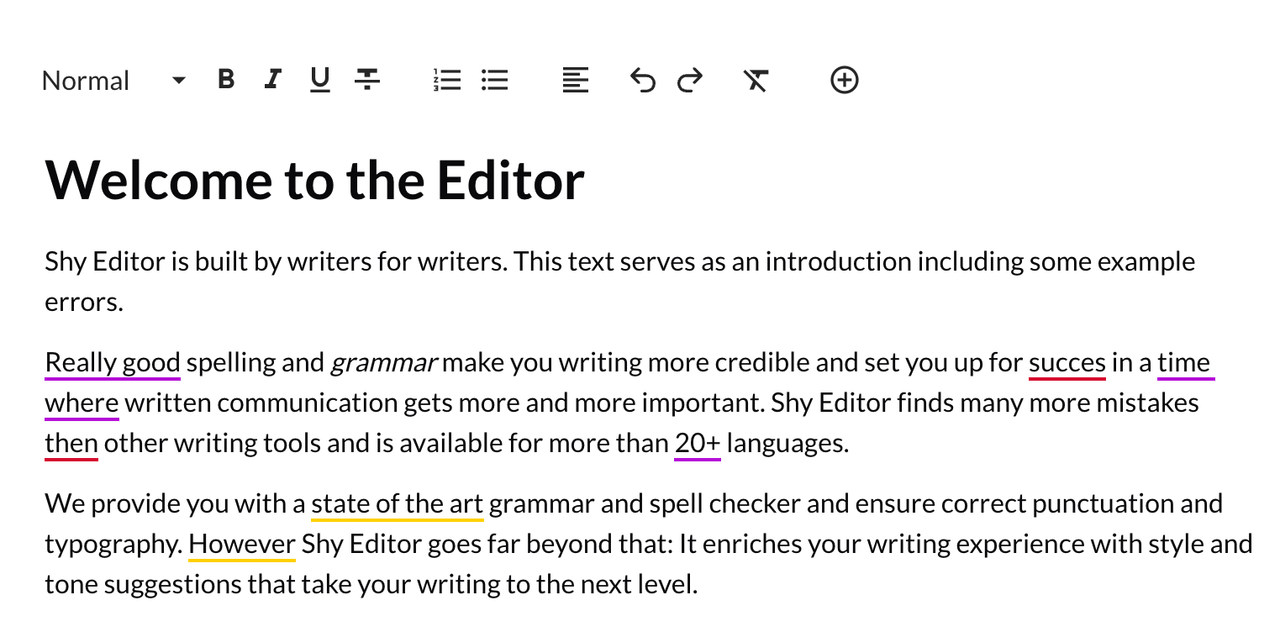Redo the last undone edit
The image size is (1280, 637).
pyautogui.click(x=690, y=80)
